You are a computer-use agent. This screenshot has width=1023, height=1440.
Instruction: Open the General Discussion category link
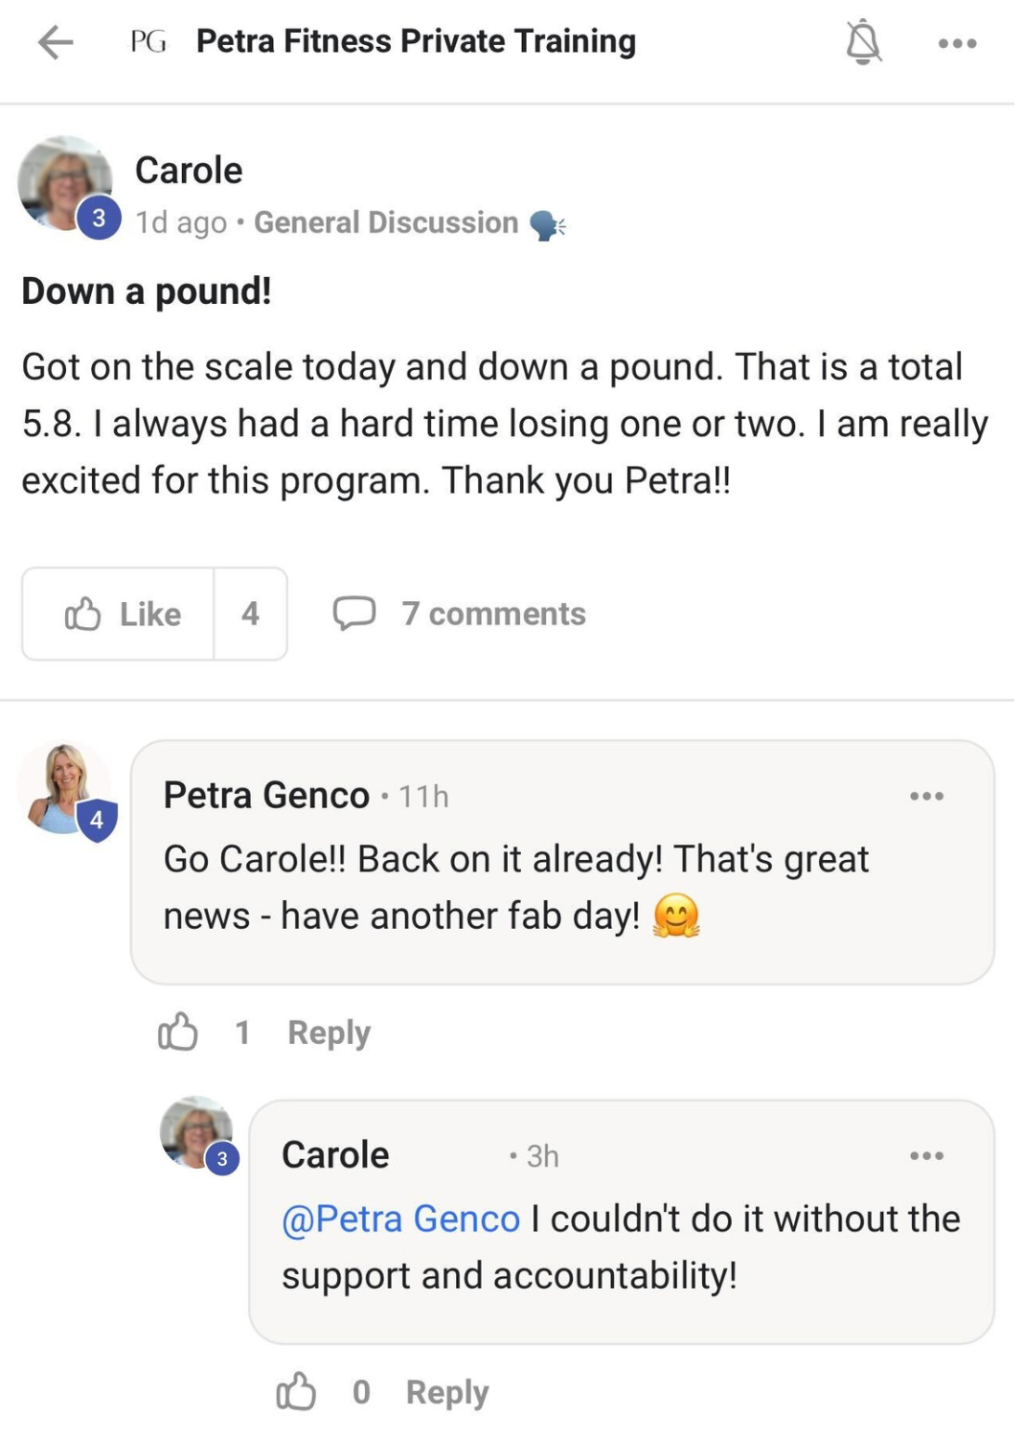(x=386, y=222)
